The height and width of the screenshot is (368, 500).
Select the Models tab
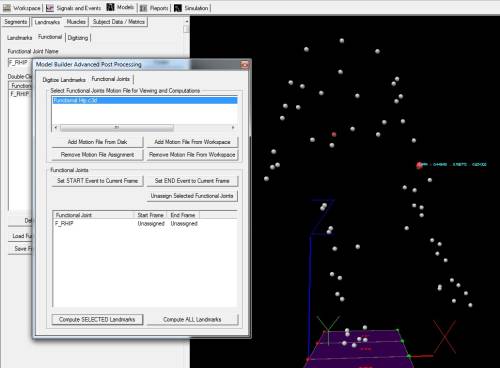pyautogui.click(x=121, y=7)
